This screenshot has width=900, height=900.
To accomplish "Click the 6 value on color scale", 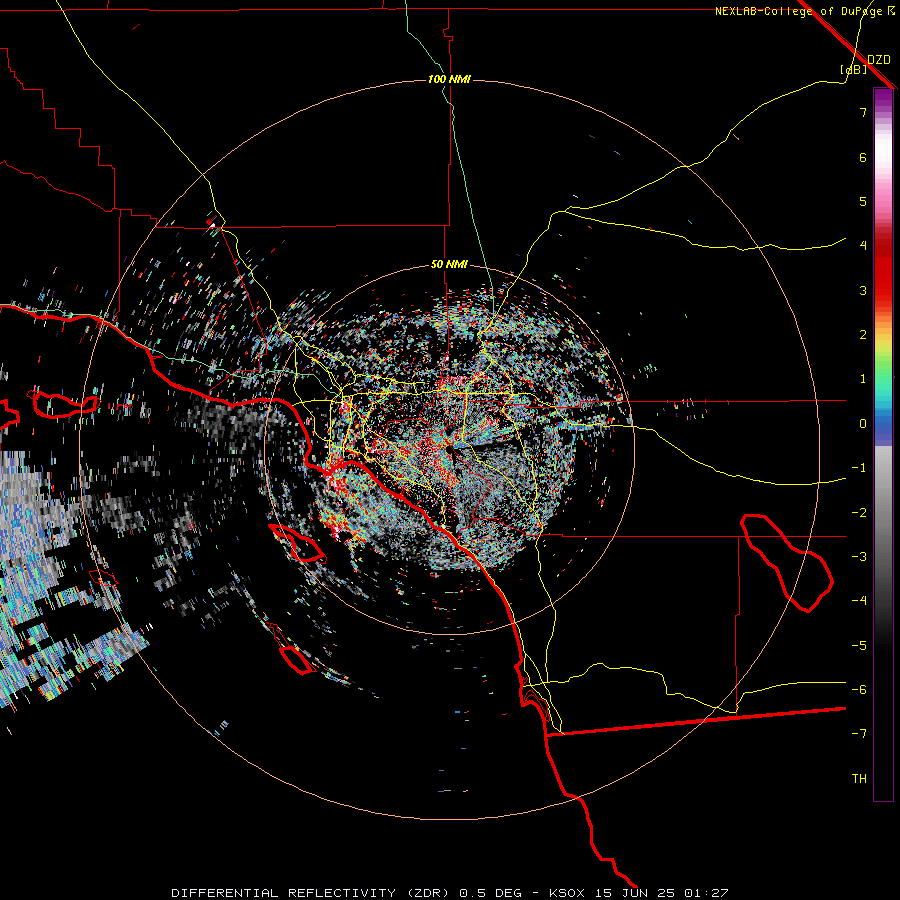I will [x=863, y=157].
